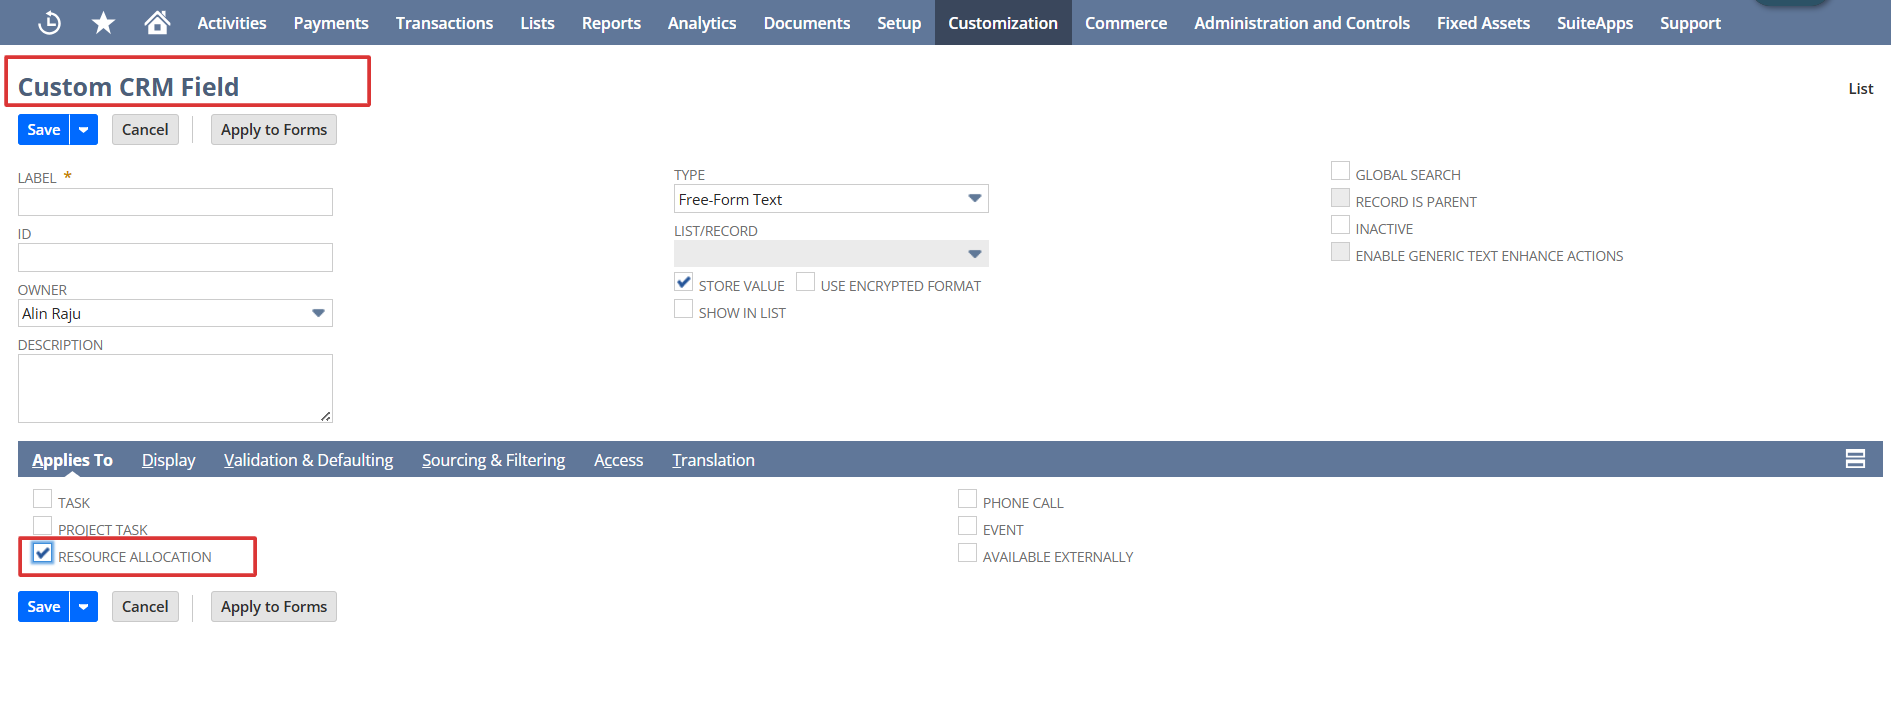Click the top Cancel button
1891x727 pixels.
145,130
